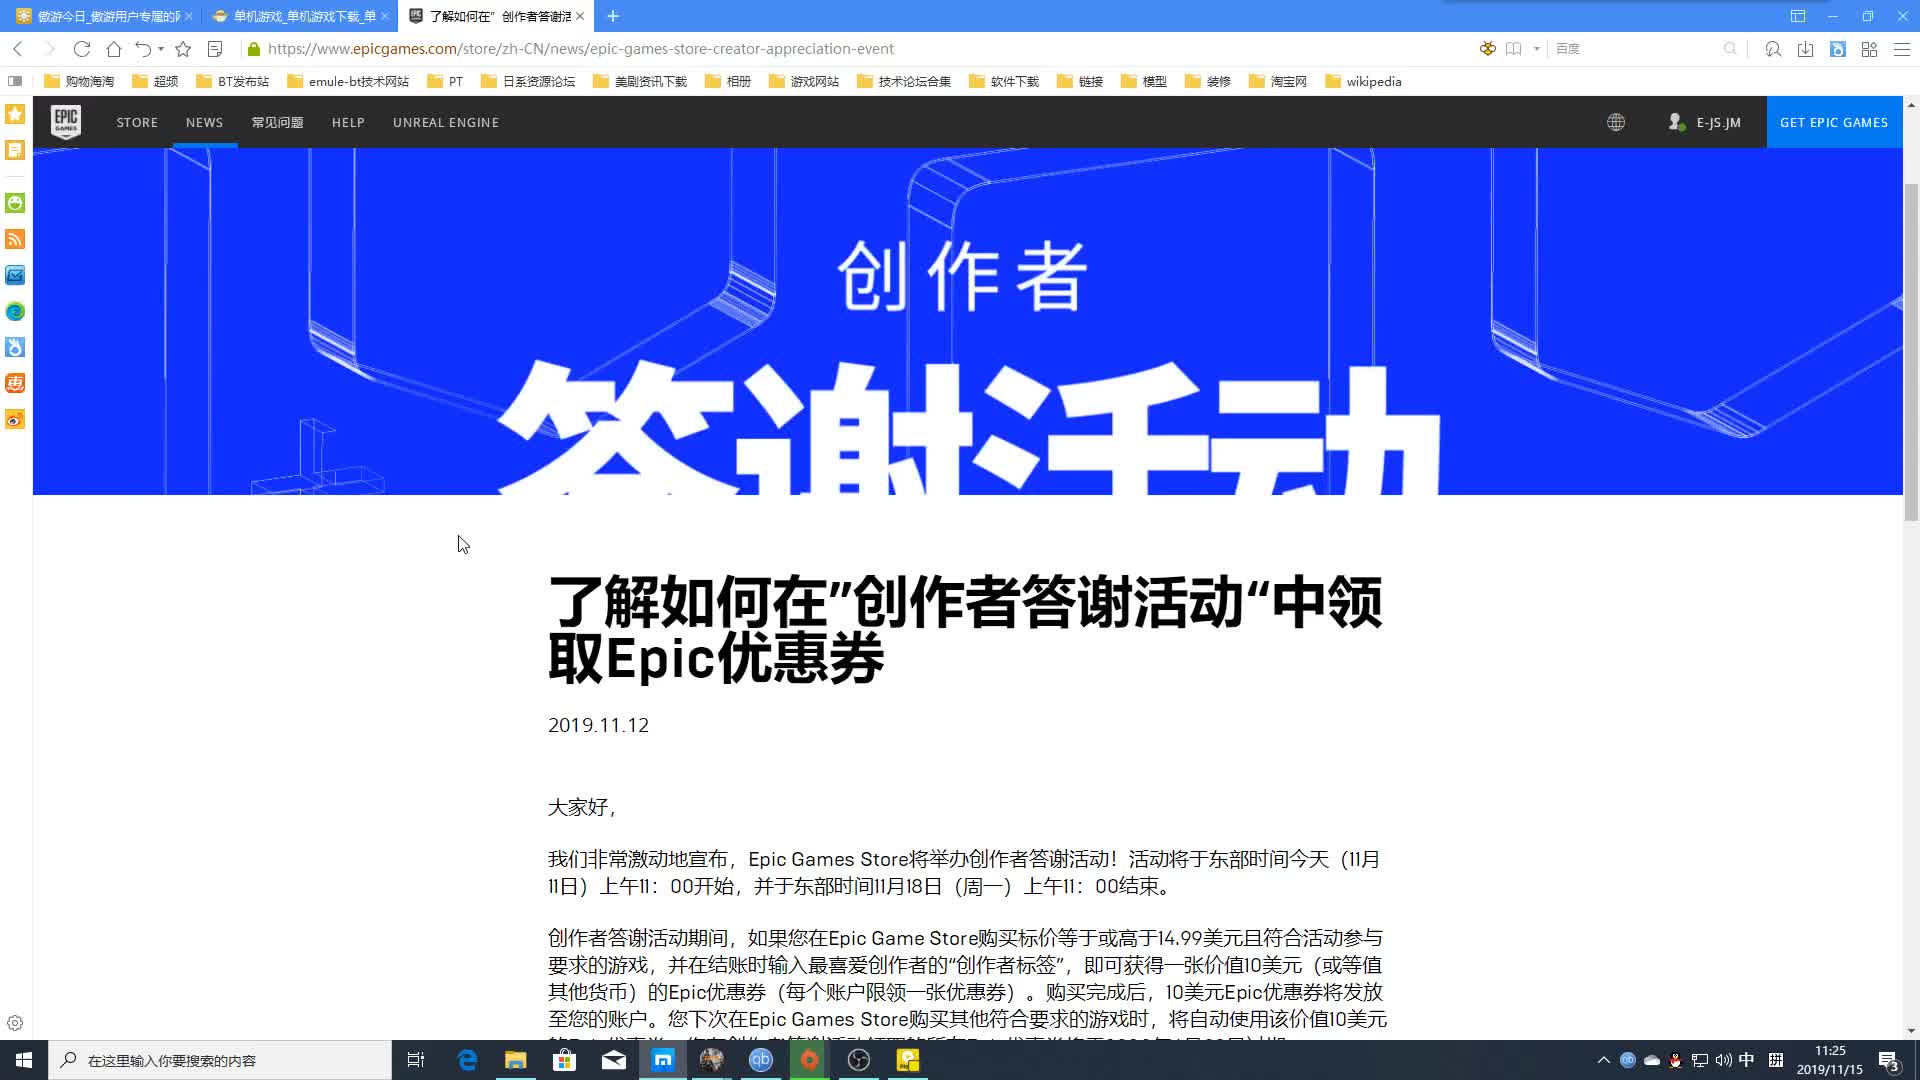1920x1080 pixels.
Task: Open the wikipedia bookmarks folder
Action: tap(1363, 81)
